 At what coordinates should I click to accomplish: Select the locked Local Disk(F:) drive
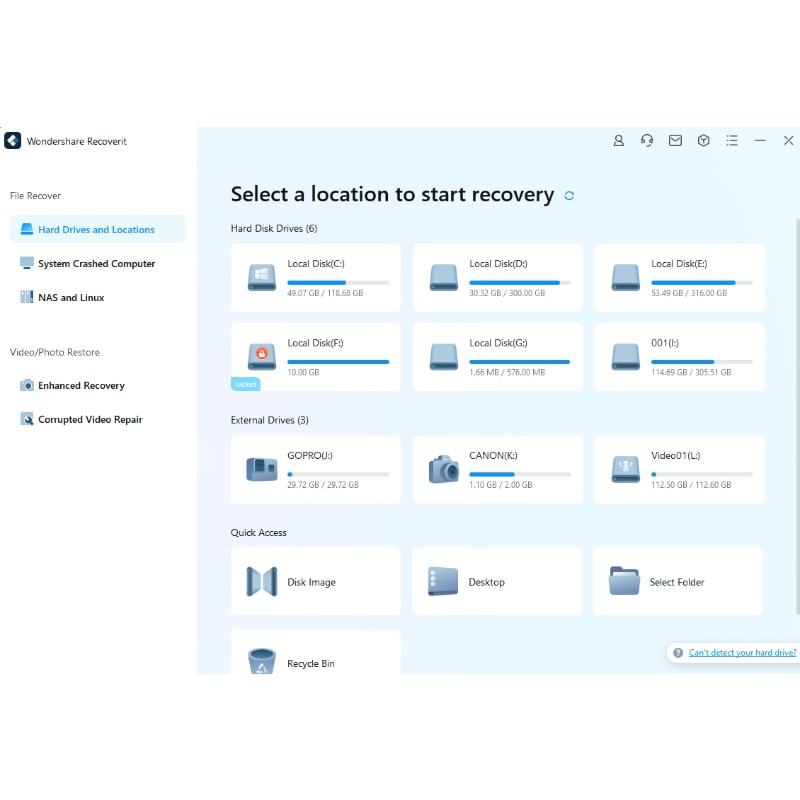click(x=315, y=356)
